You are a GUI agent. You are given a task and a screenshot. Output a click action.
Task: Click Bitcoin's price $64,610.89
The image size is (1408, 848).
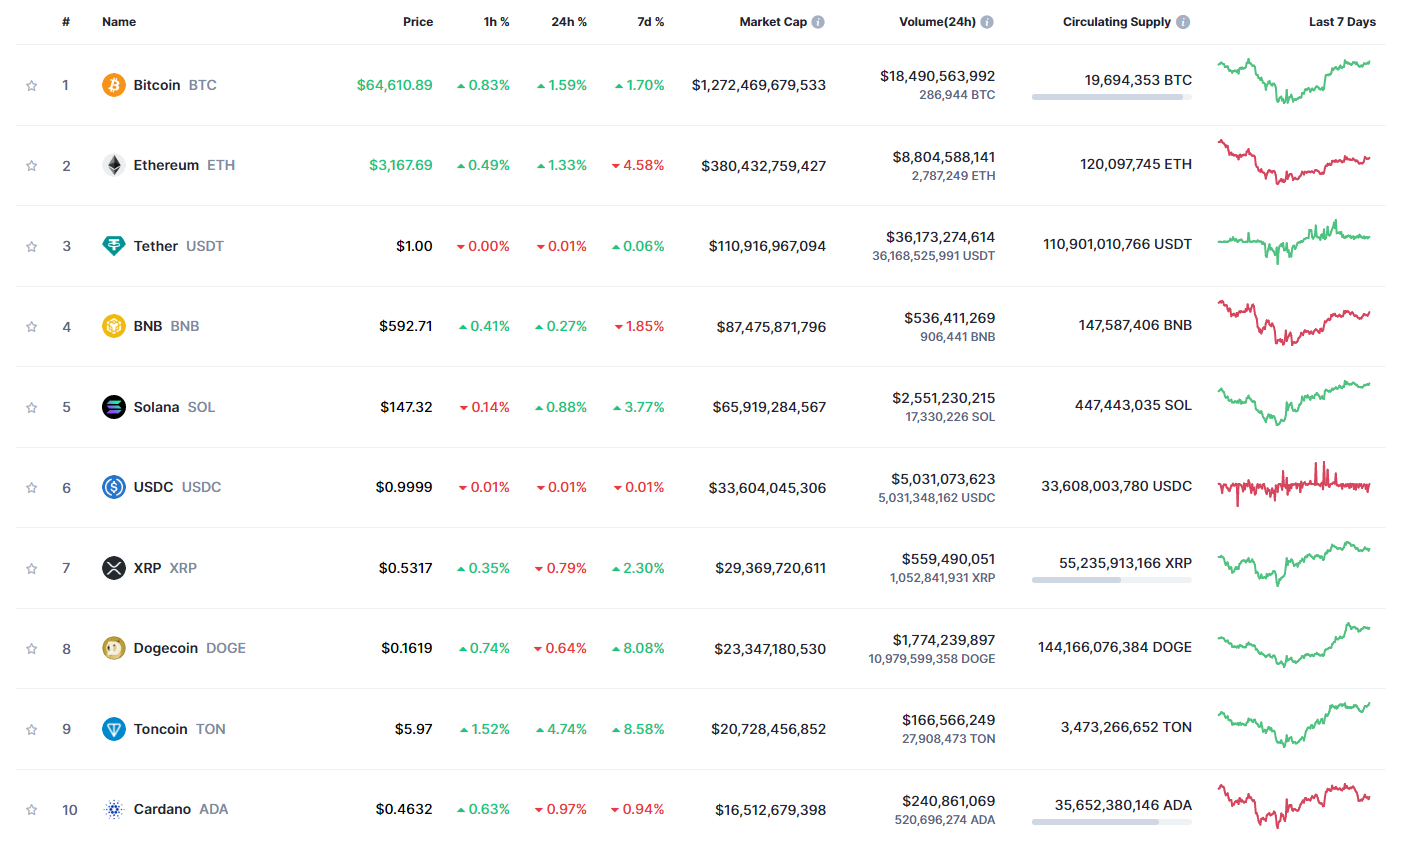click(395, 85)
